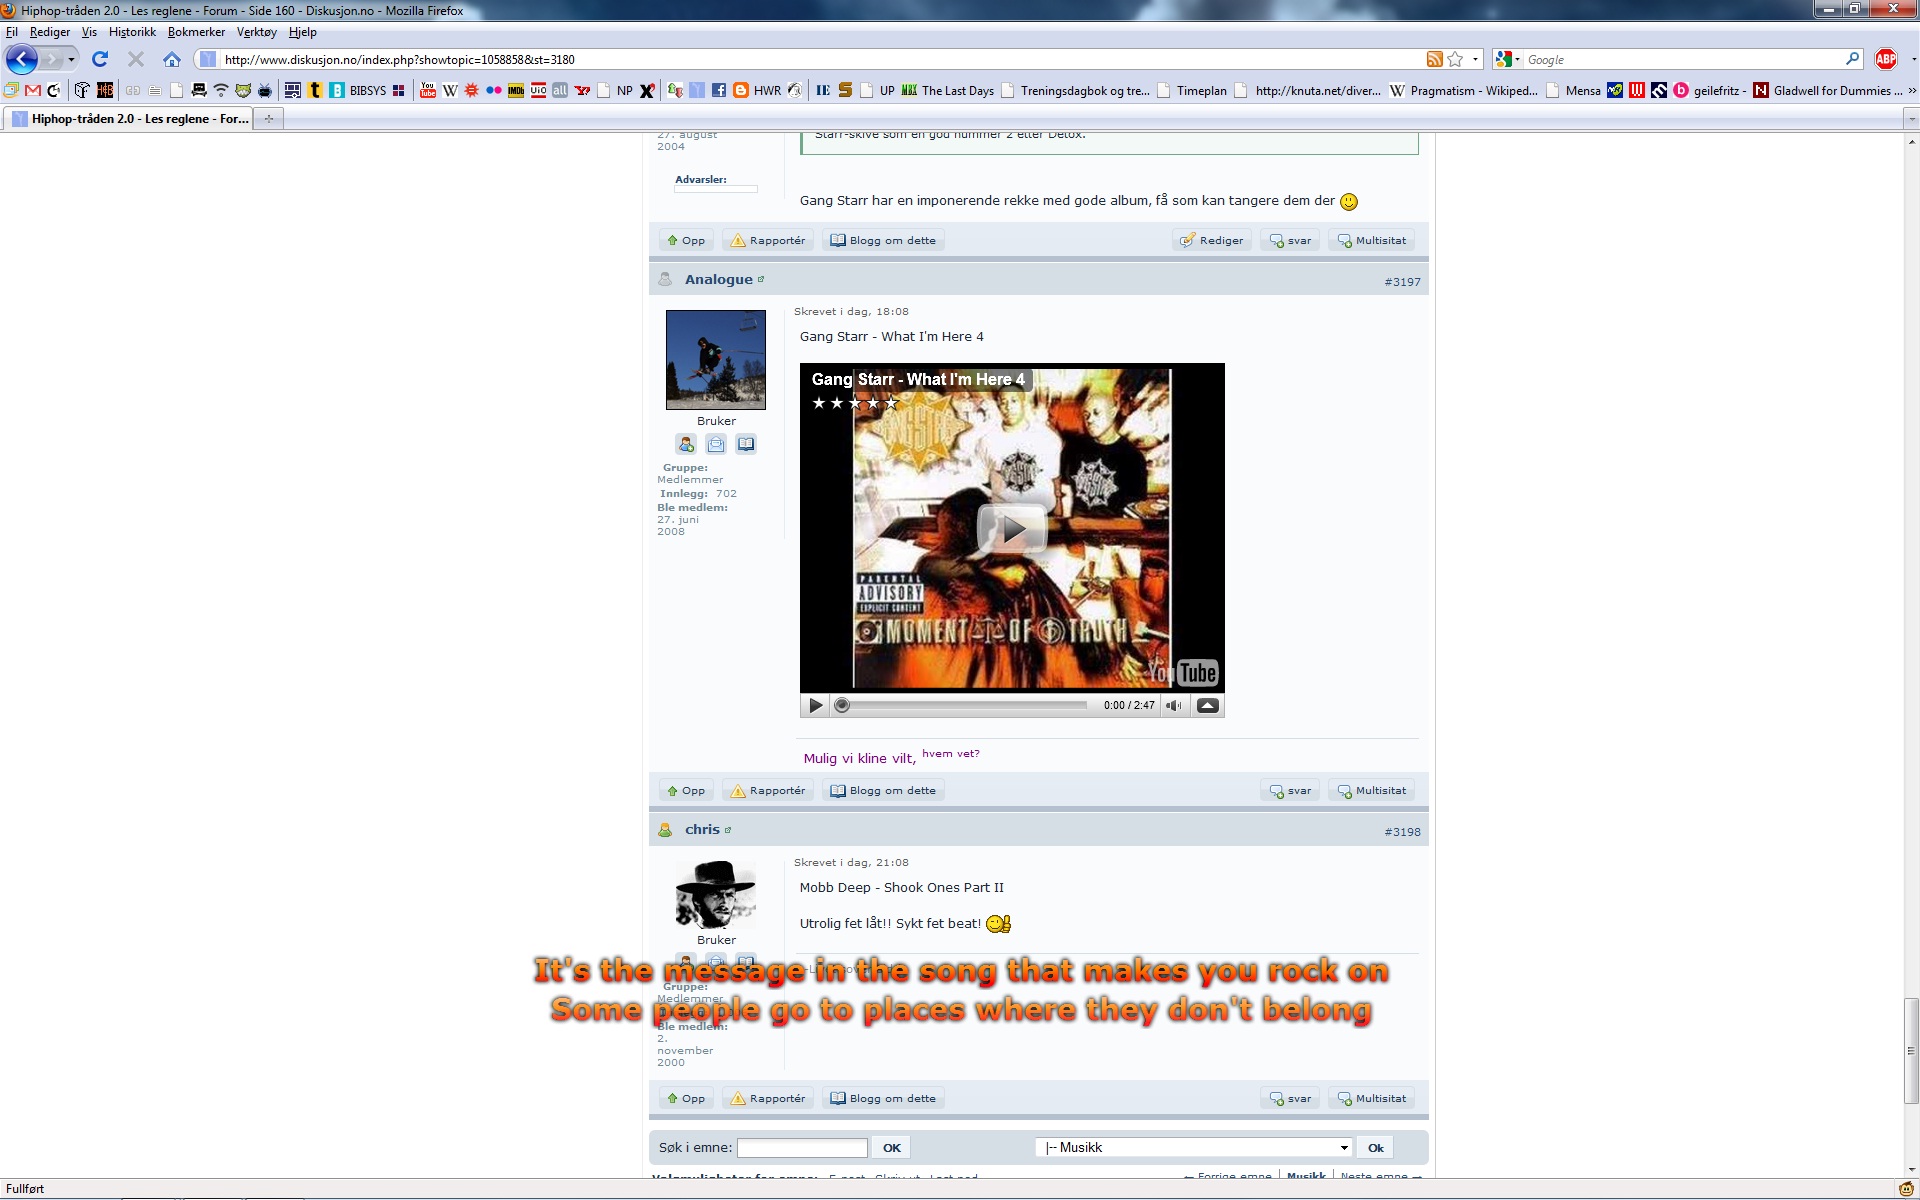The height and width of the screenshot is (1200, 1920).
Task: Open the Bokmerker menu
Action: coord(196,32)
